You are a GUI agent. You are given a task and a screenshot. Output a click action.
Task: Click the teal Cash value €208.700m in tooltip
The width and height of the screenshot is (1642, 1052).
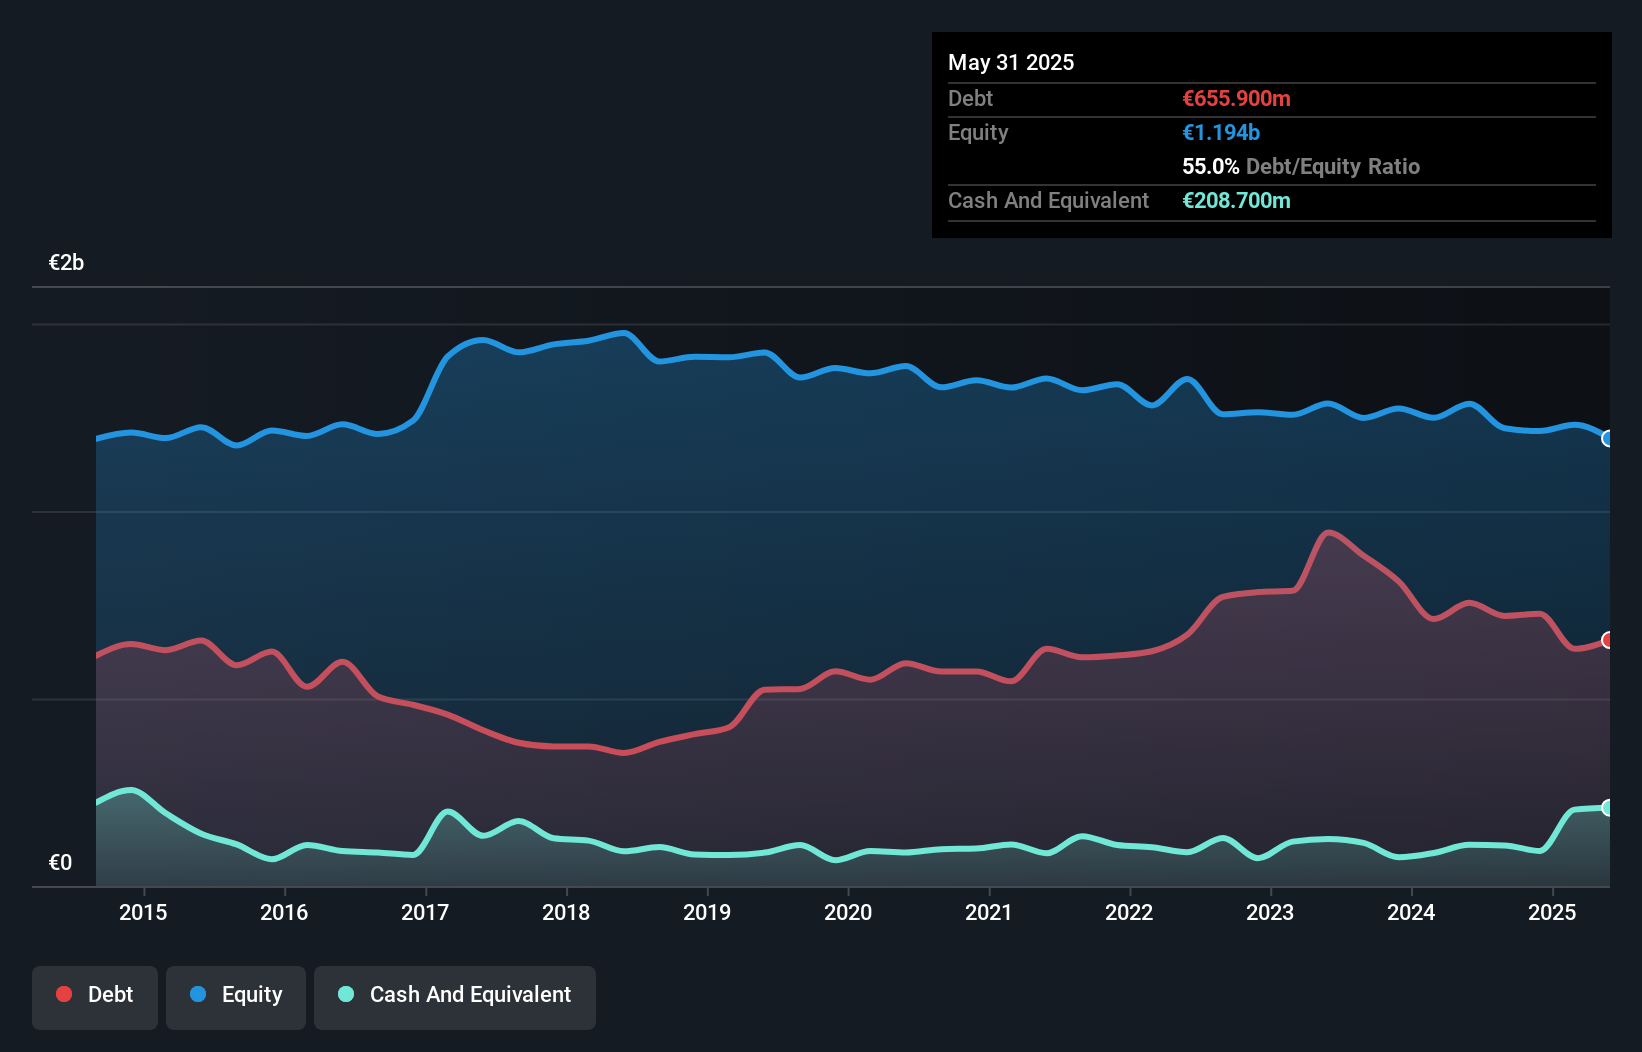pyautogui.click(x=1237, y=200)
